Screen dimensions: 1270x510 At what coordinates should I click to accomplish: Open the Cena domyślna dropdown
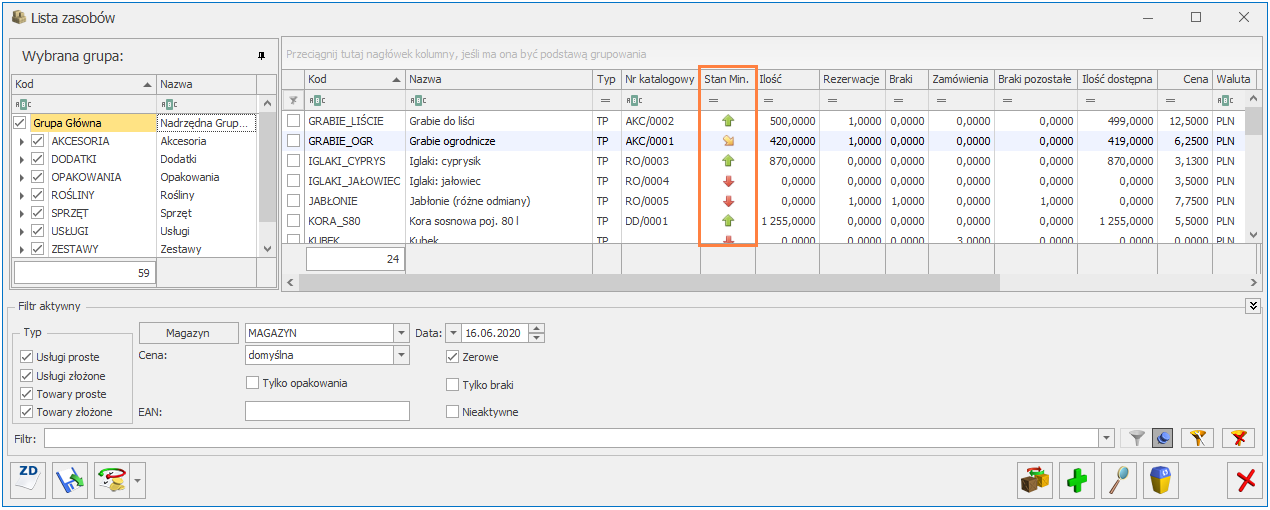402,355
